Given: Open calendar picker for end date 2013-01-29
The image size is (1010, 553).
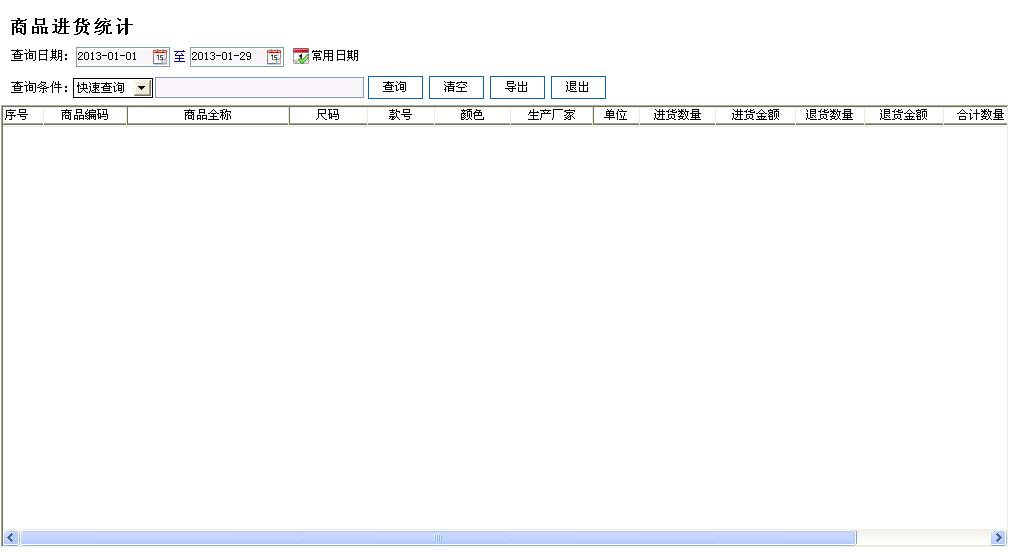Looking at the screenshot, I should click(x=274, y=57).
